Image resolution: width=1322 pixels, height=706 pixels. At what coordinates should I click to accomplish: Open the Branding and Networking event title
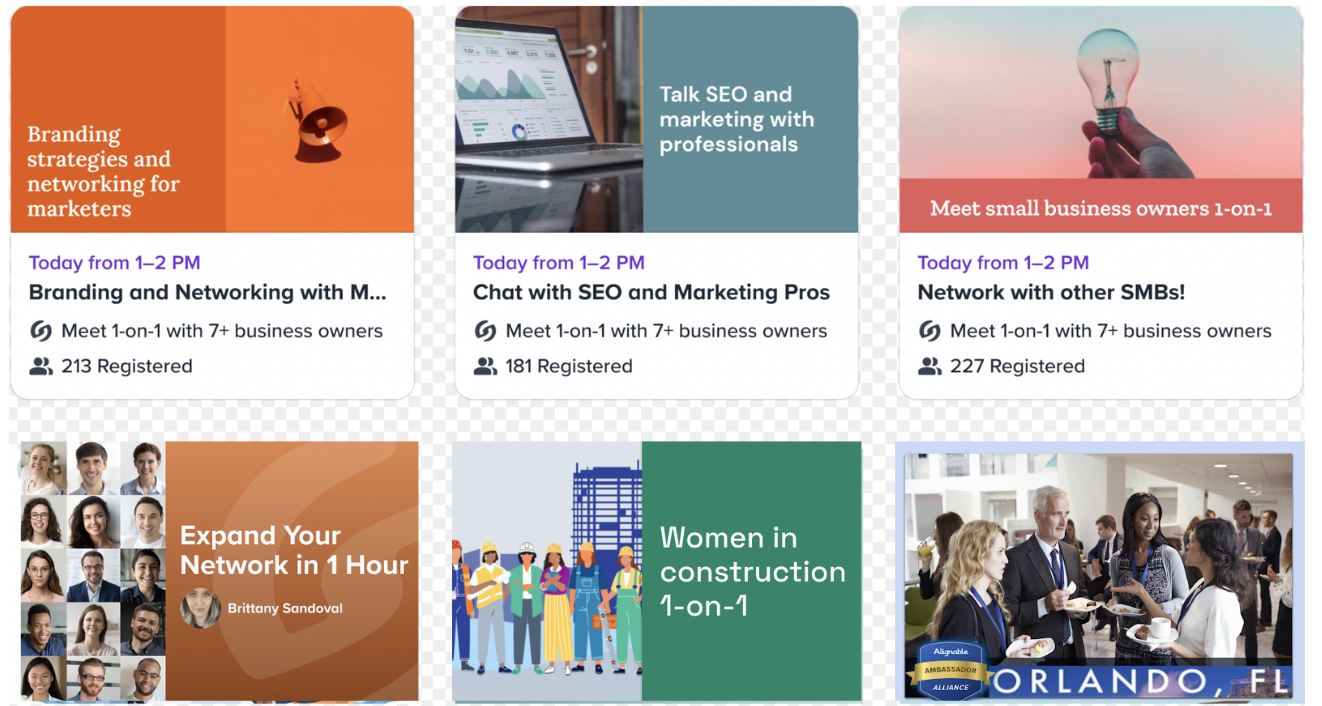pos(207,293)
